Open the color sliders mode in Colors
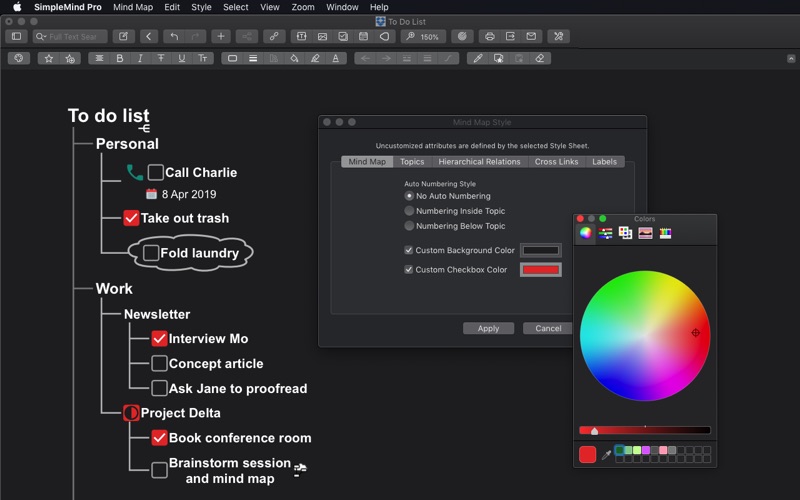Image resolution: width=800 pixels, height=500 pixels. pyautogui.click(x=606, y=233)
